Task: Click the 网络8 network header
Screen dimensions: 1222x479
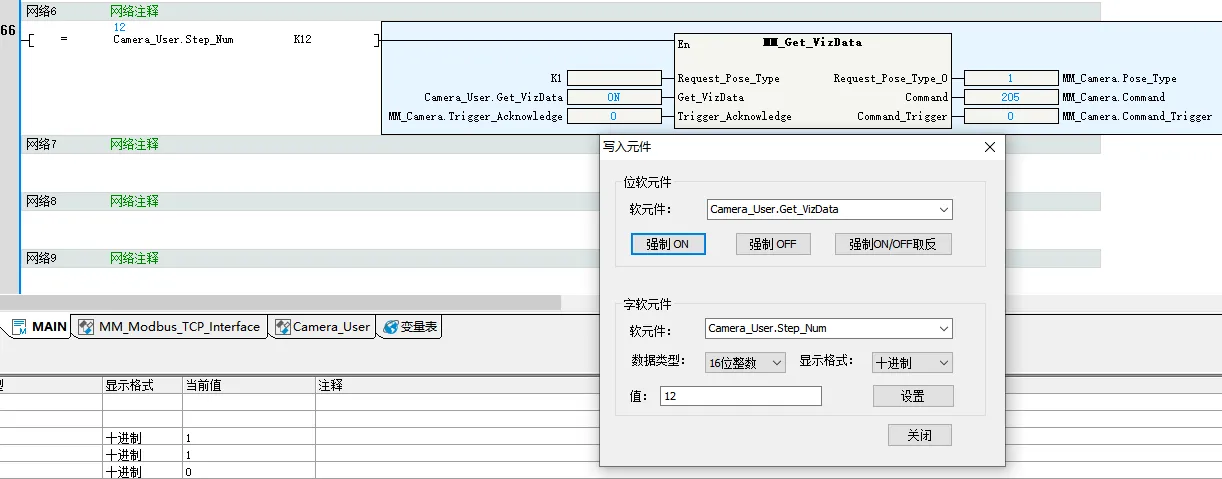Action: pyautogui.click(x=41, y=201)
